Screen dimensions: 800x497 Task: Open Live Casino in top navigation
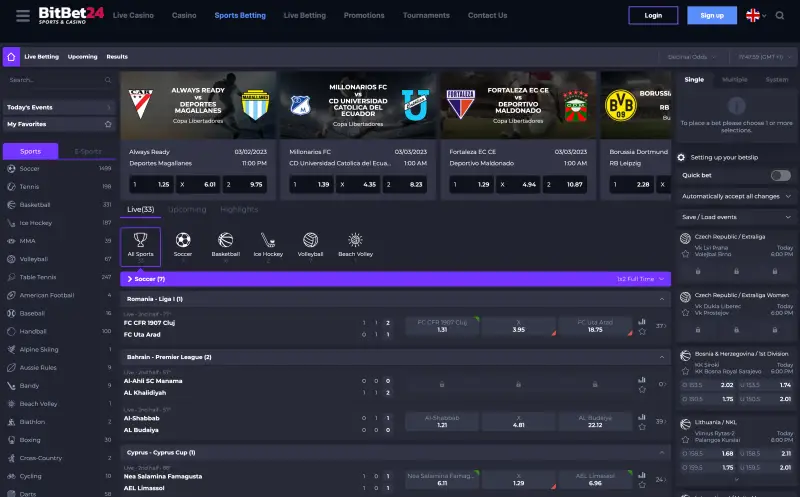pyautogui.click(x=133, y=15)
